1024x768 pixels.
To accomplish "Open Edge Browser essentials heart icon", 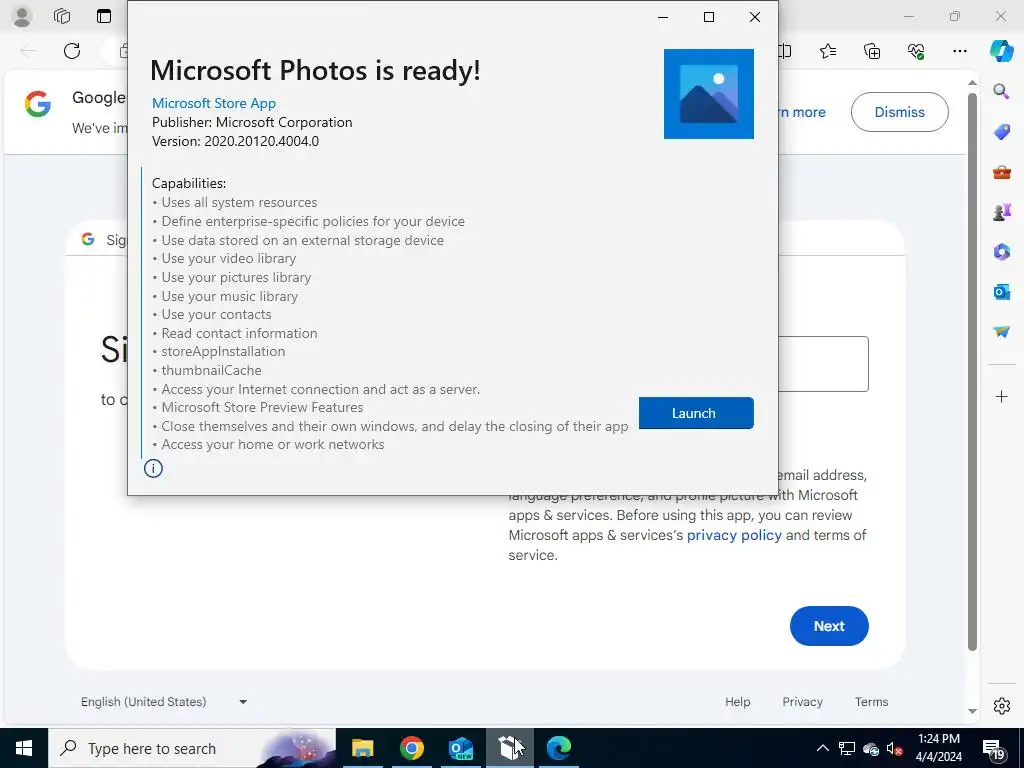I will (x=916, y=51).
